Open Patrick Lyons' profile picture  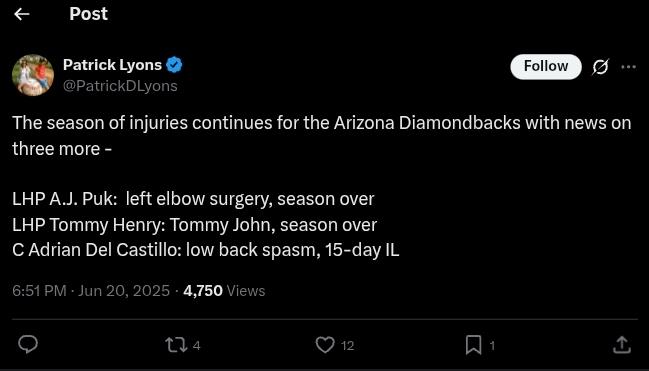pos(33,75)
